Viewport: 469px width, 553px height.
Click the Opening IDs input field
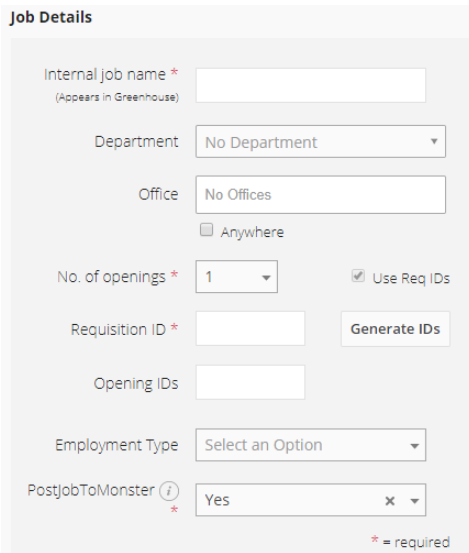pyautogui.click(x=250, y=382)
